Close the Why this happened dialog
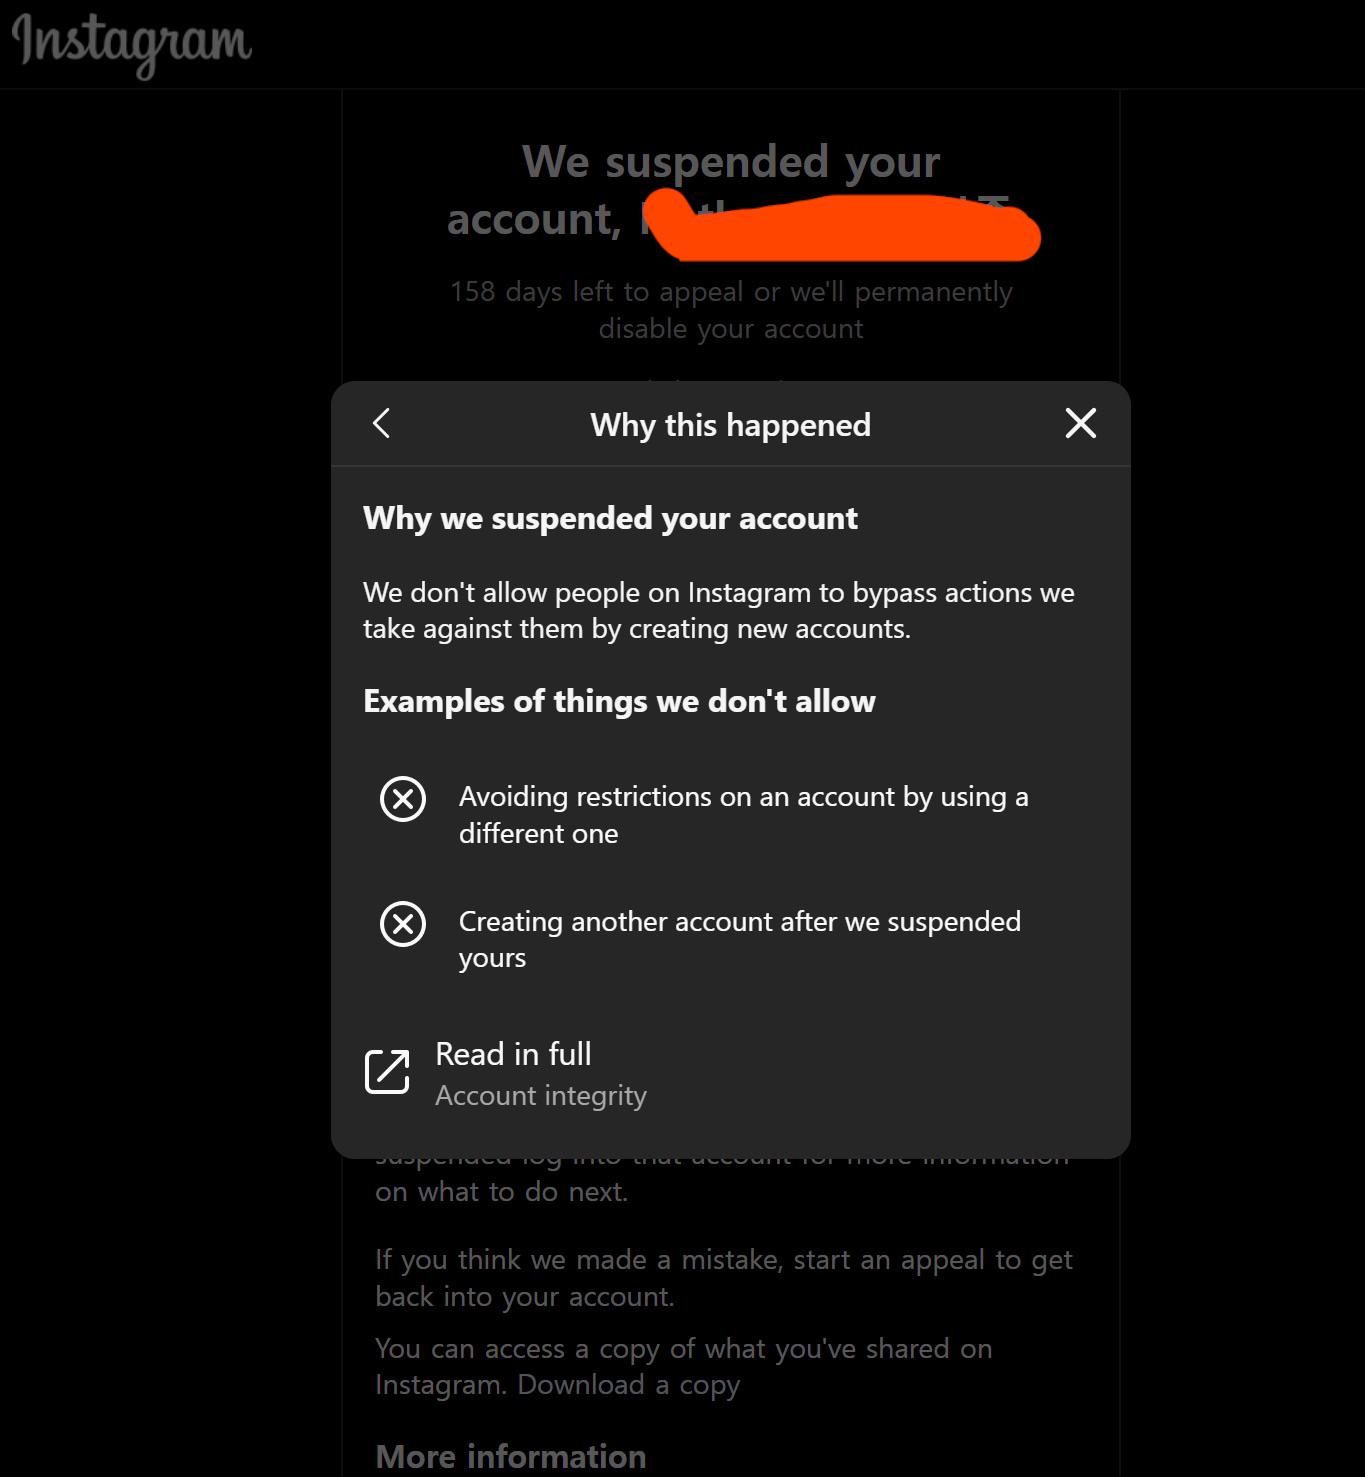The image size is (1365, 1477). 1080,423
